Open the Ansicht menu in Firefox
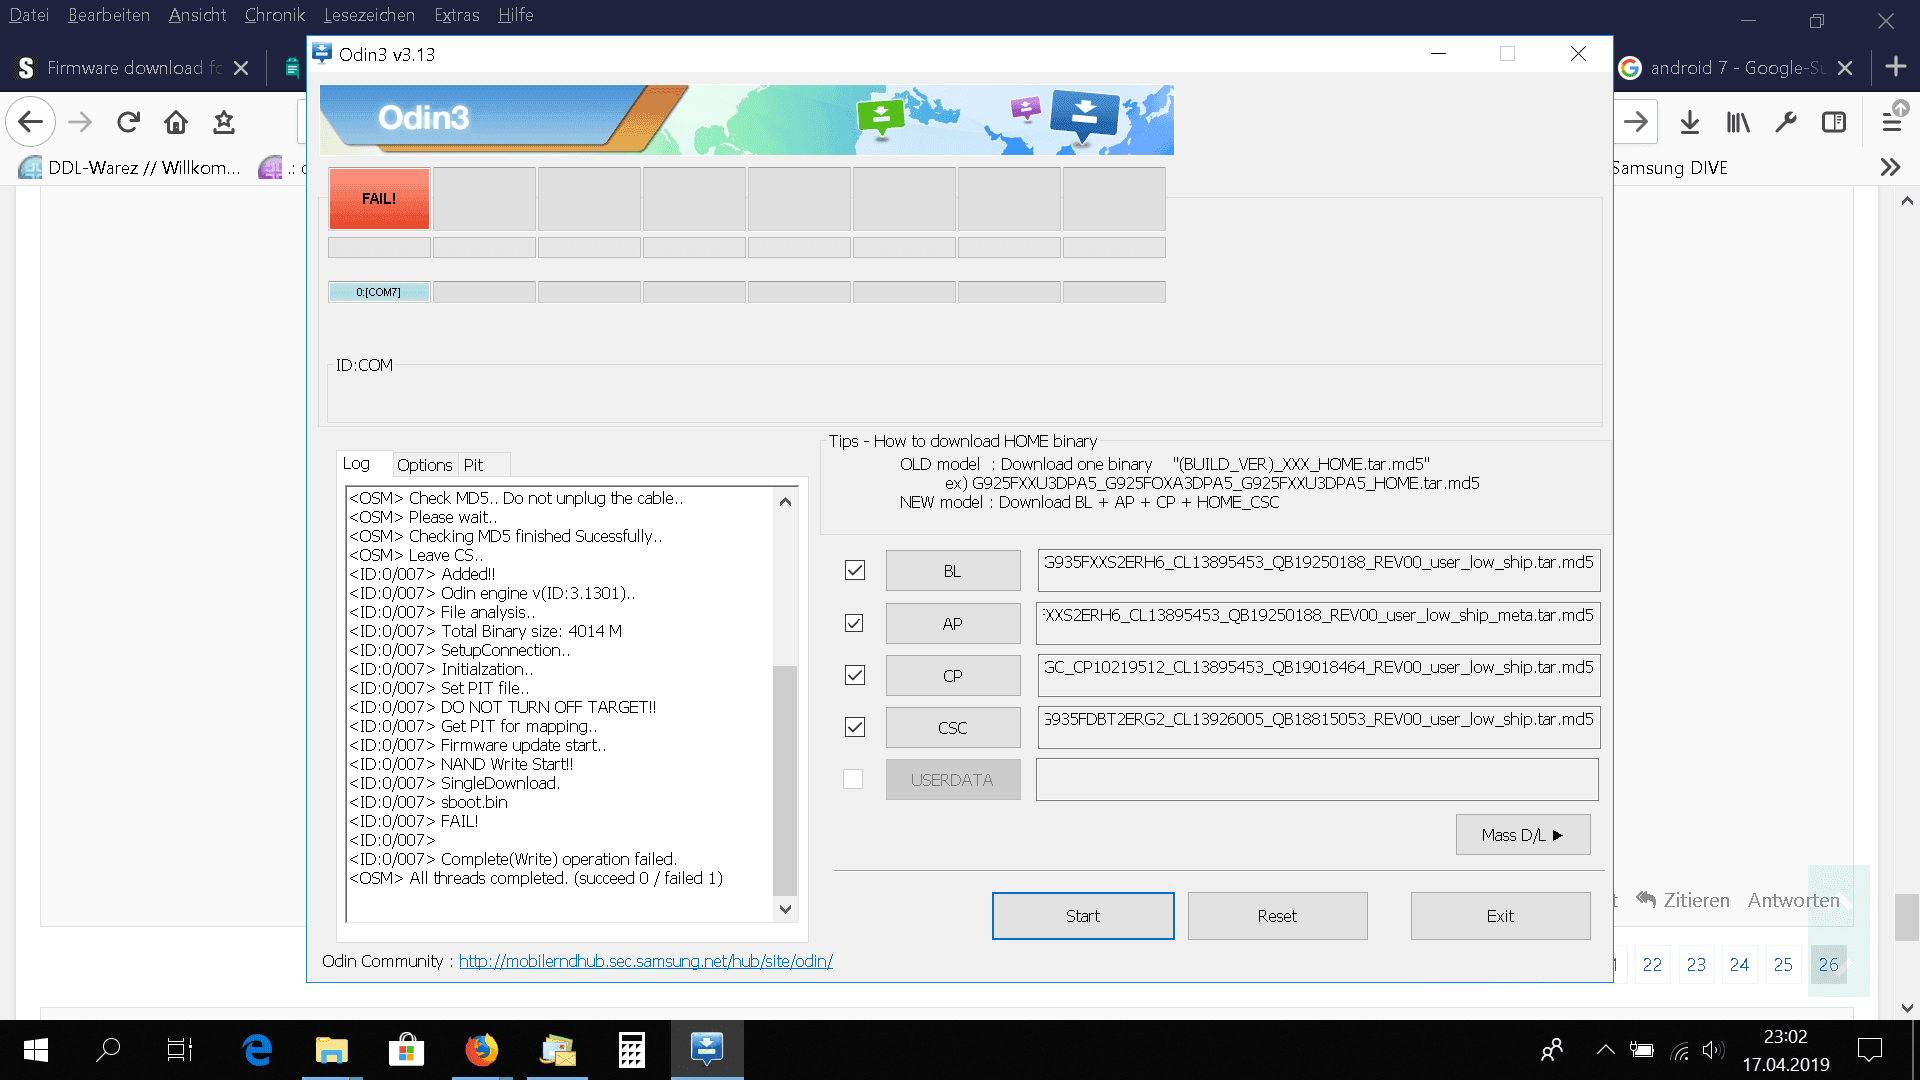Screen dimensions: 1920x1080 point(197,15)
